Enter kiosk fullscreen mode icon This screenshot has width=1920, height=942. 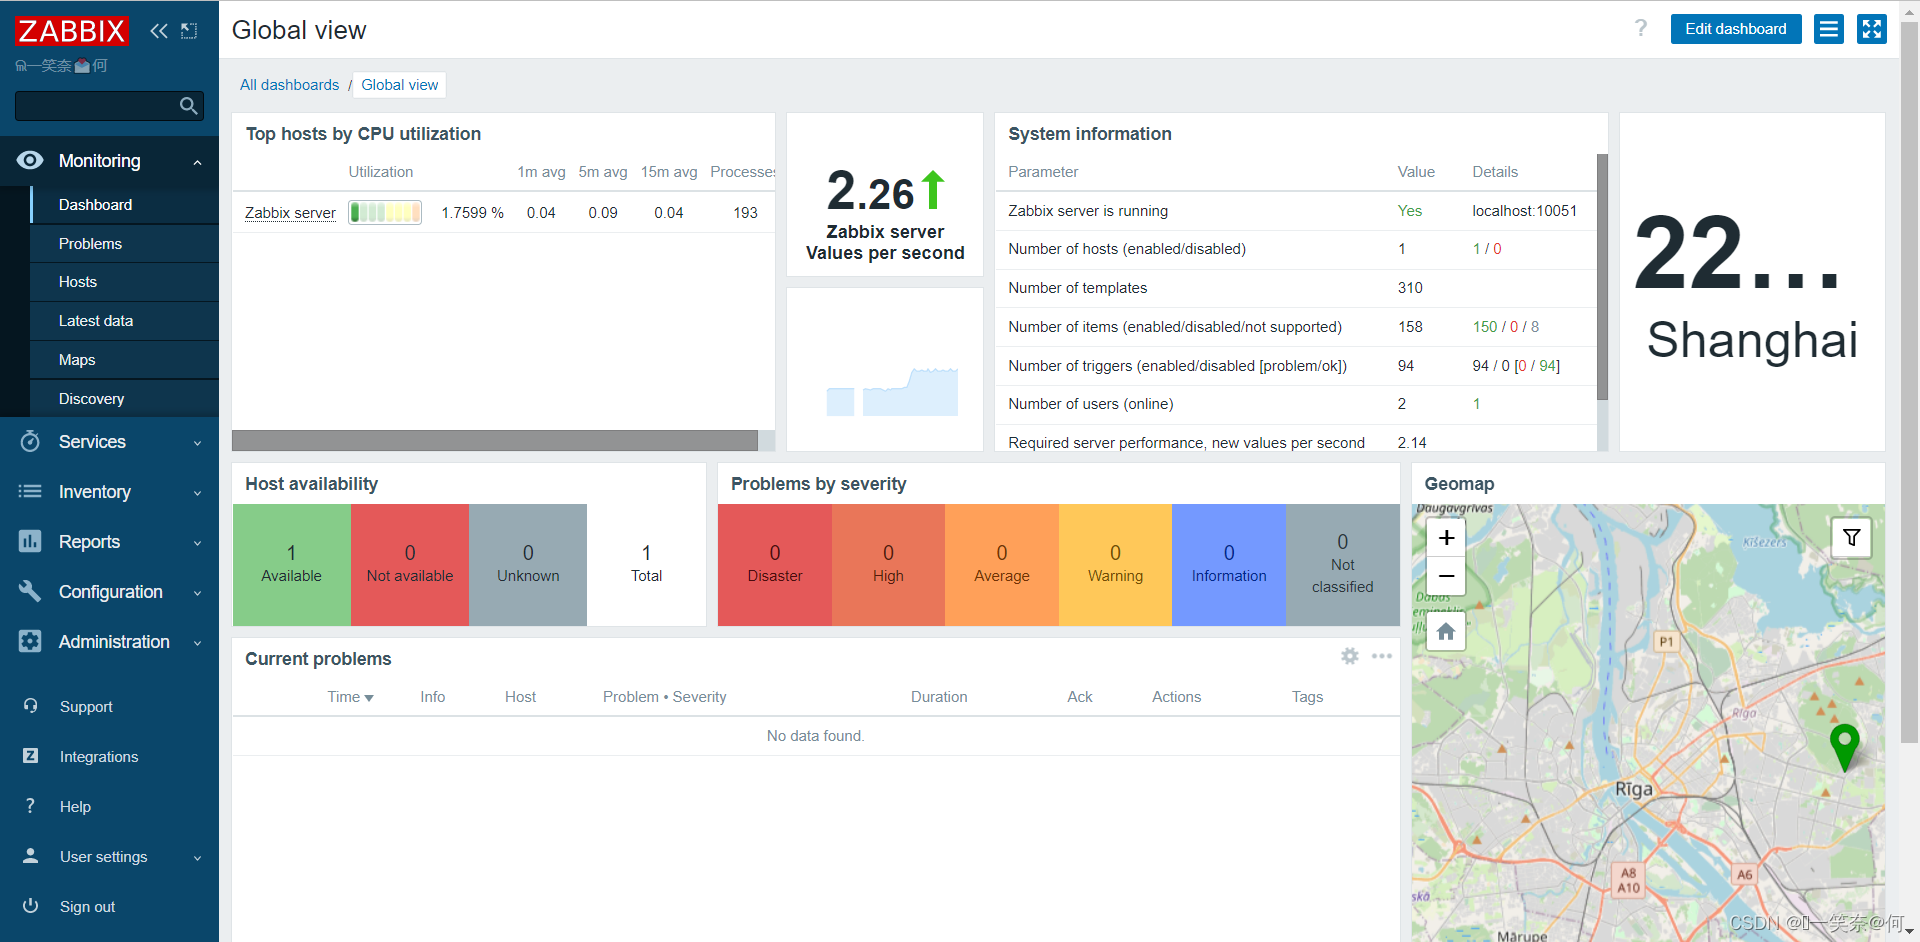point(1872,29)
